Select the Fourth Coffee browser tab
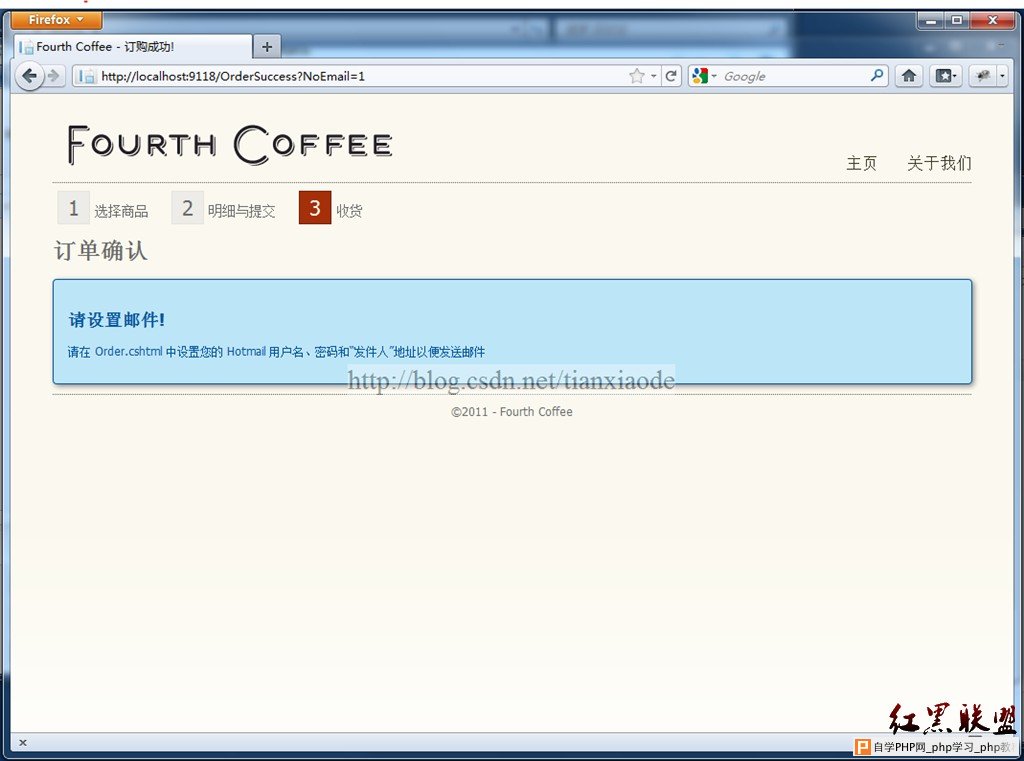The height and width of the screenshot is (761, 1024). (x=133, y=47)
